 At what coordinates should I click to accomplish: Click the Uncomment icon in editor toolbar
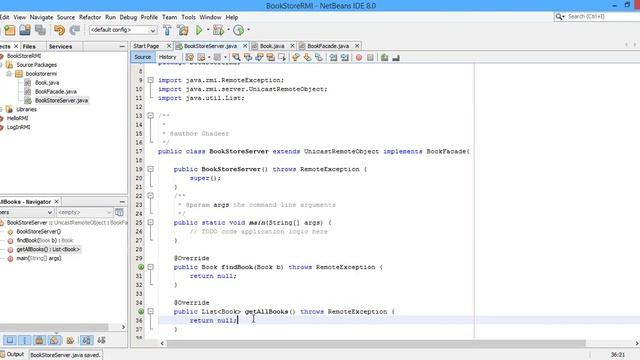396,58
